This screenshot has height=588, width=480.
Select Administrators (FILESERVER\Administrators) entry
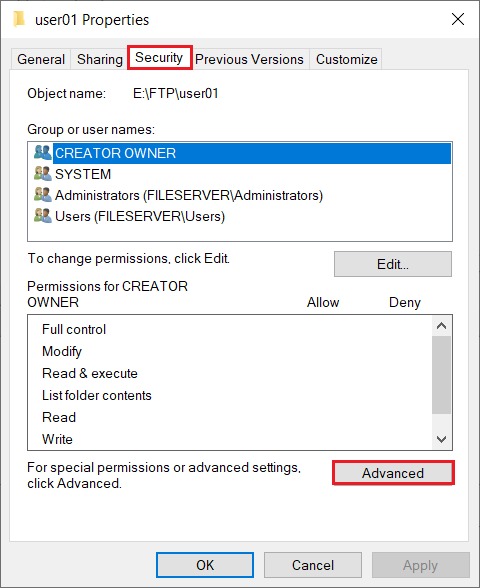tap(189, 195)
